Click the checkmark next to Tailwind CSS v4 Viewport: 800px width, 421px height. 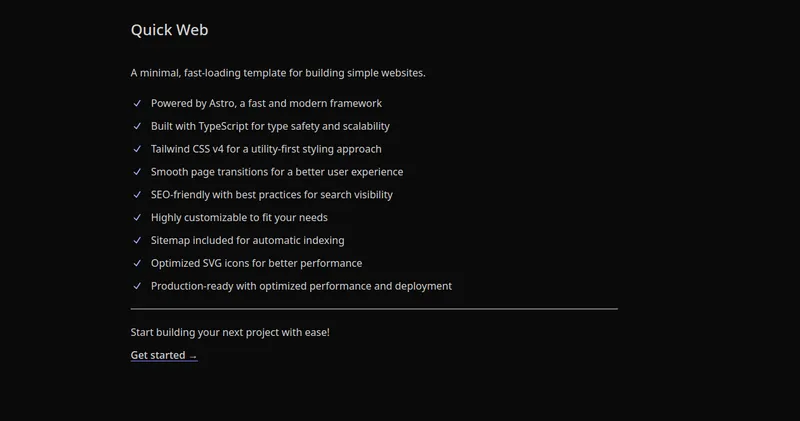coord(136,149)
